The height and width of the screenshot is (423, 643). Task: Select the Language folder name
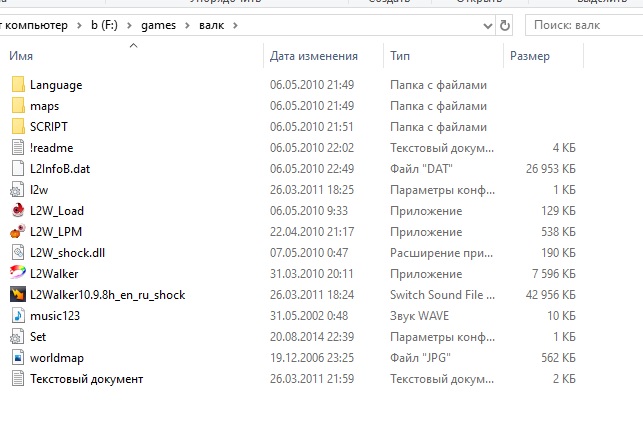coord(56,85)
